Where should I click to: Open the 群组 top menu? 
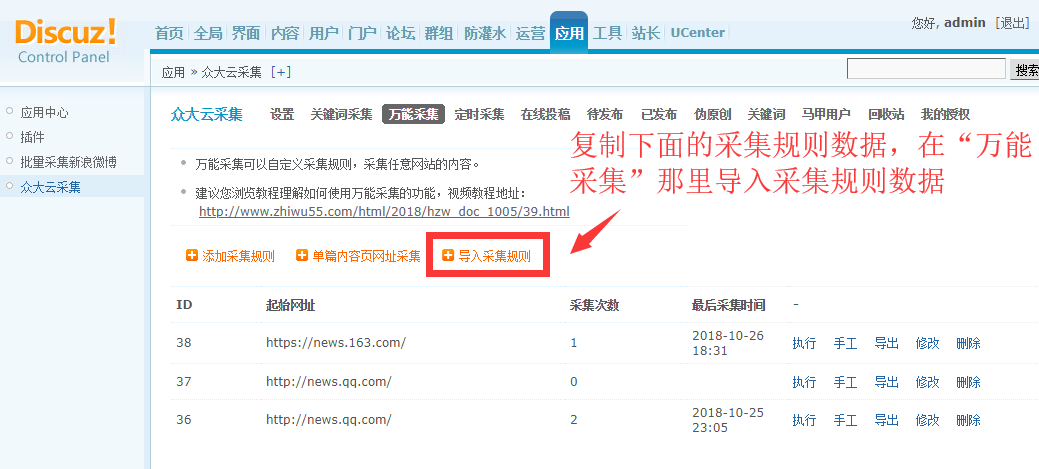coord(439,33)
